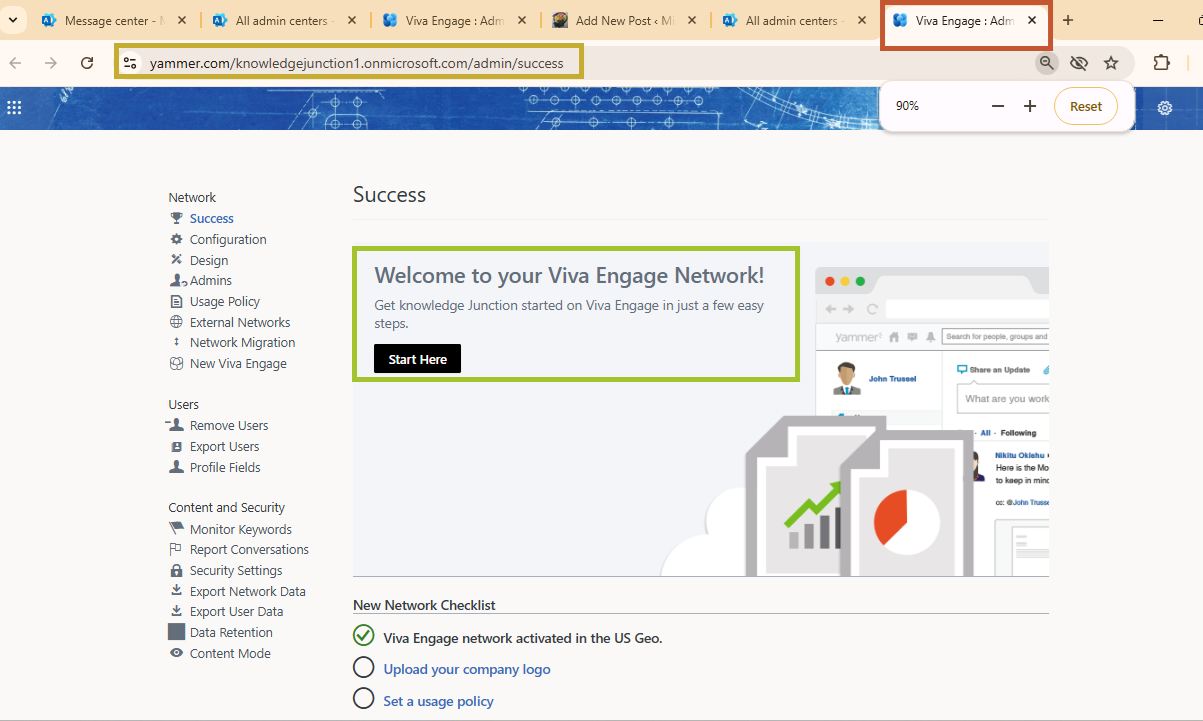Viewport: 1203px width, 721px height.
Task: Click the Design tools icon
Action: 176,260
